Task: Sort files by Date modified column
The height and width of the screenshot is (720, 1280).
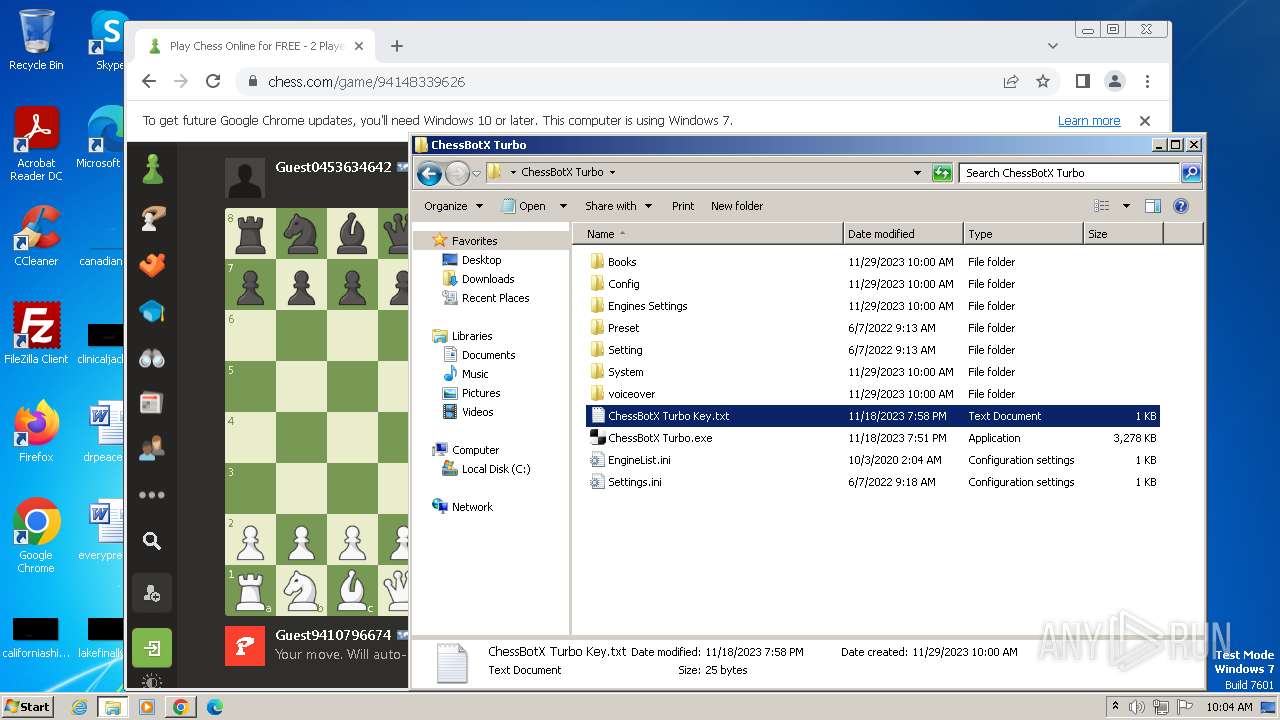Action: (903, 234)
